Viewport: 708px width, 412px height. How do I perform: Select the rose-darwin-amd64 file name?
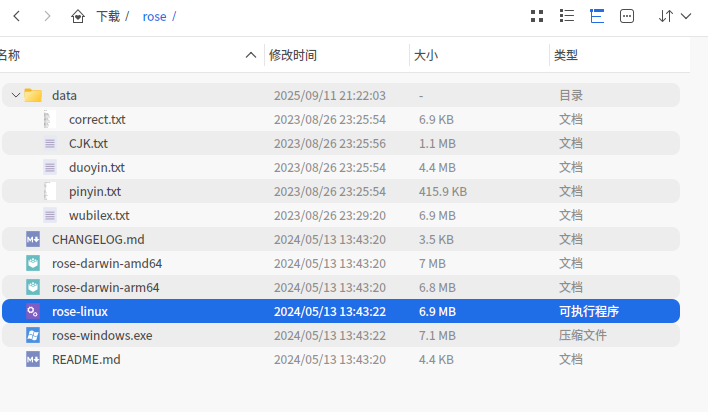click(x=107, y=263)
